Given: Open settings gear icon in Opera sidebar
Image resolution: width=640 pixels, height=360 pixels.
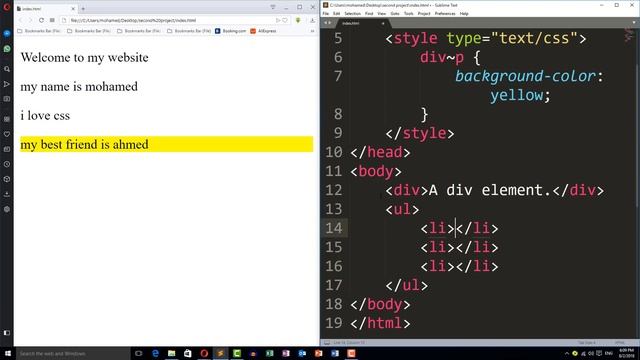Looking at the screenshot, I should click(x=7, y=209).
